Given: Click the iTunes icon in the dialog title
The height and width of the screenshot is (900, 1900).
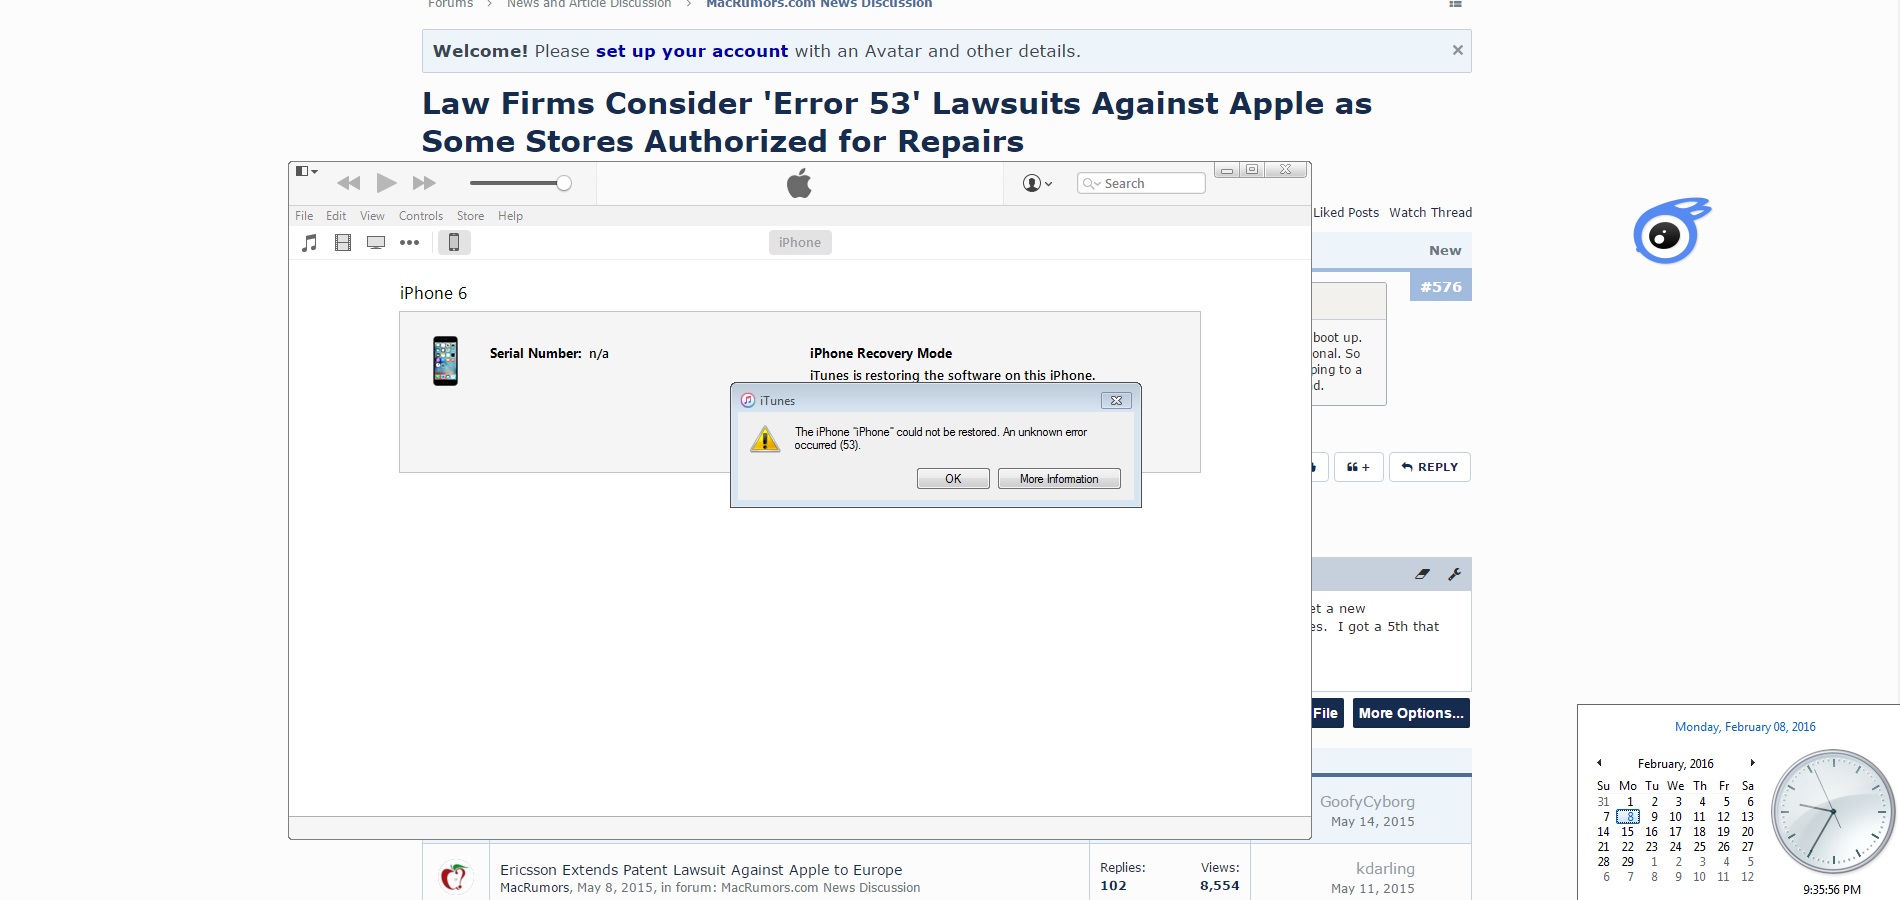Looking at the screenshot, I should (747, 400).
